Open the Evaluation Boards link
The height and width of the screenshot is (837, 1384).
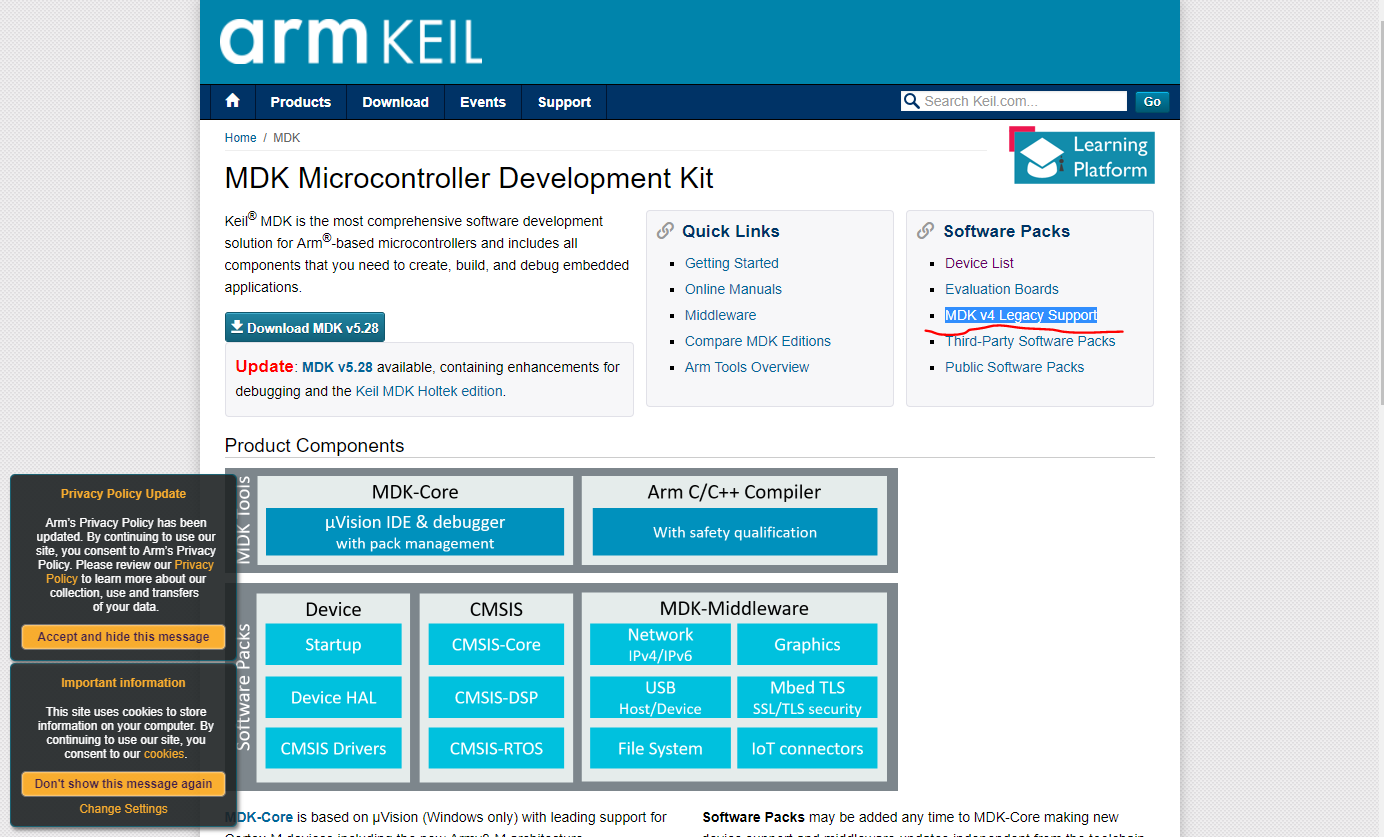[1002, 289]
